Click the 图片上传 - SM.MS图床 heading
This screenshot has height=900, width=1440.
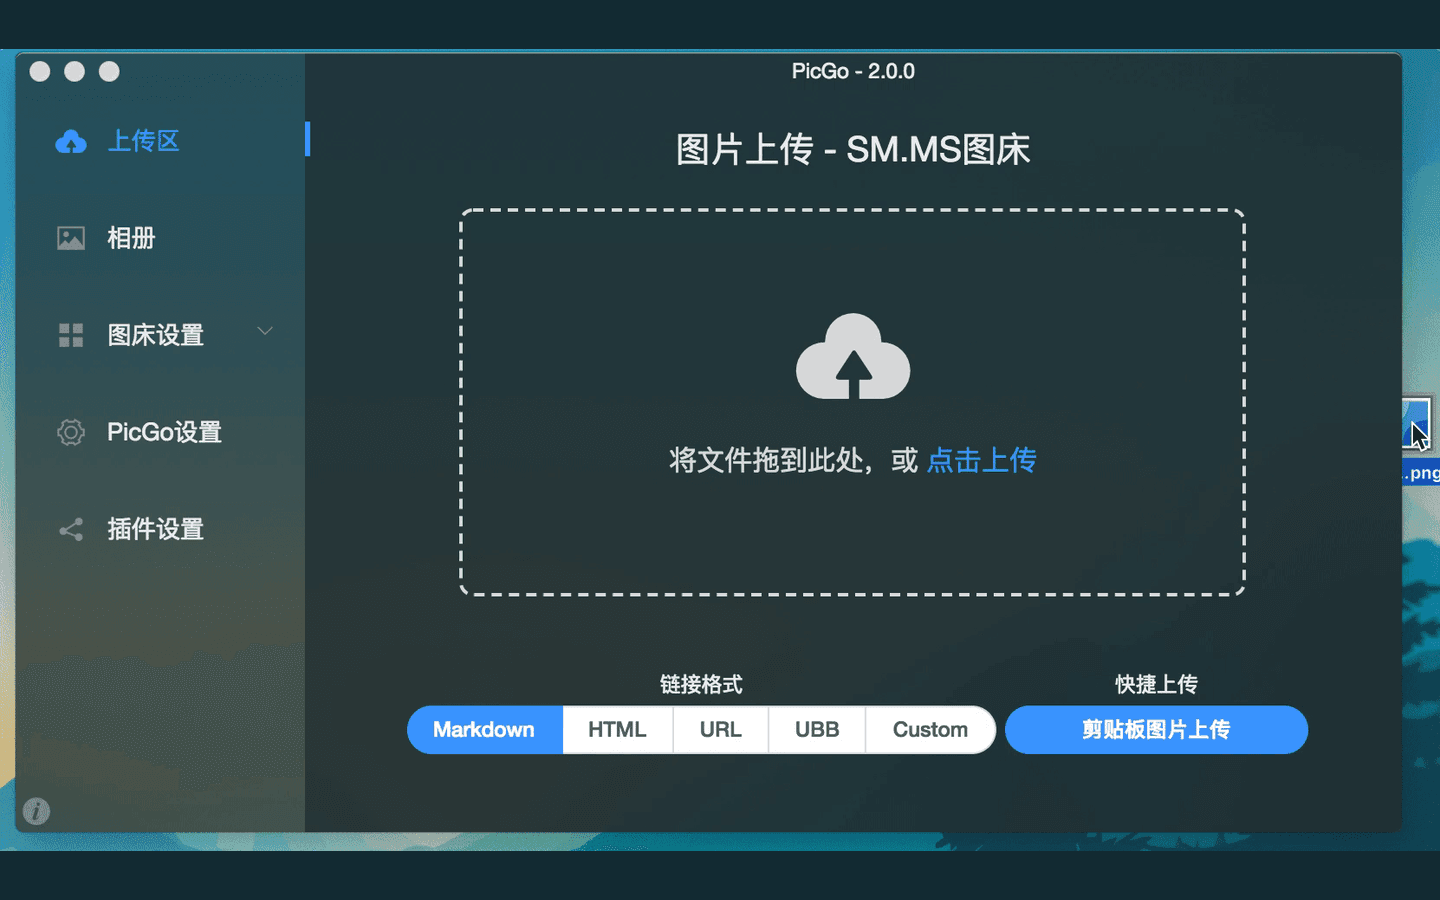[x=853, y=150]
